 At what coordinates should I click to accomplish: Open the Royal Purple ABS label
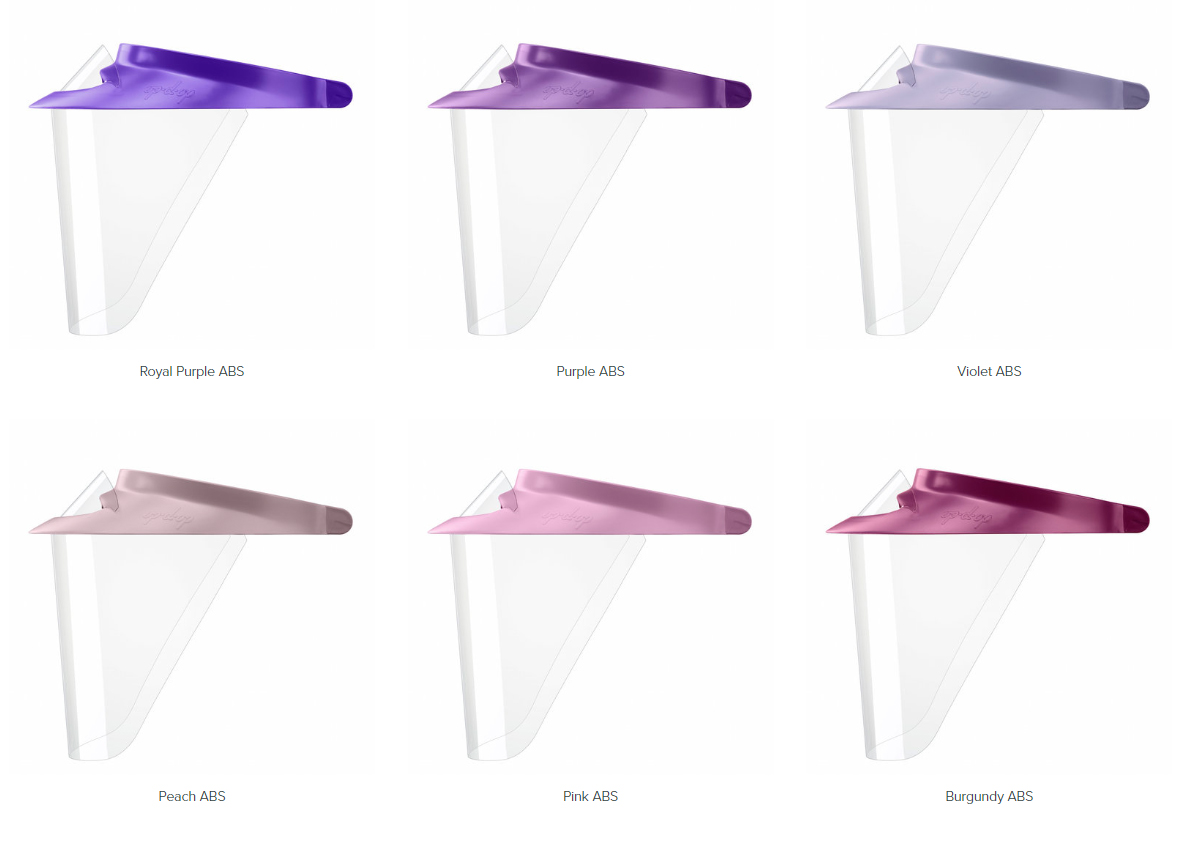(191, 371)
